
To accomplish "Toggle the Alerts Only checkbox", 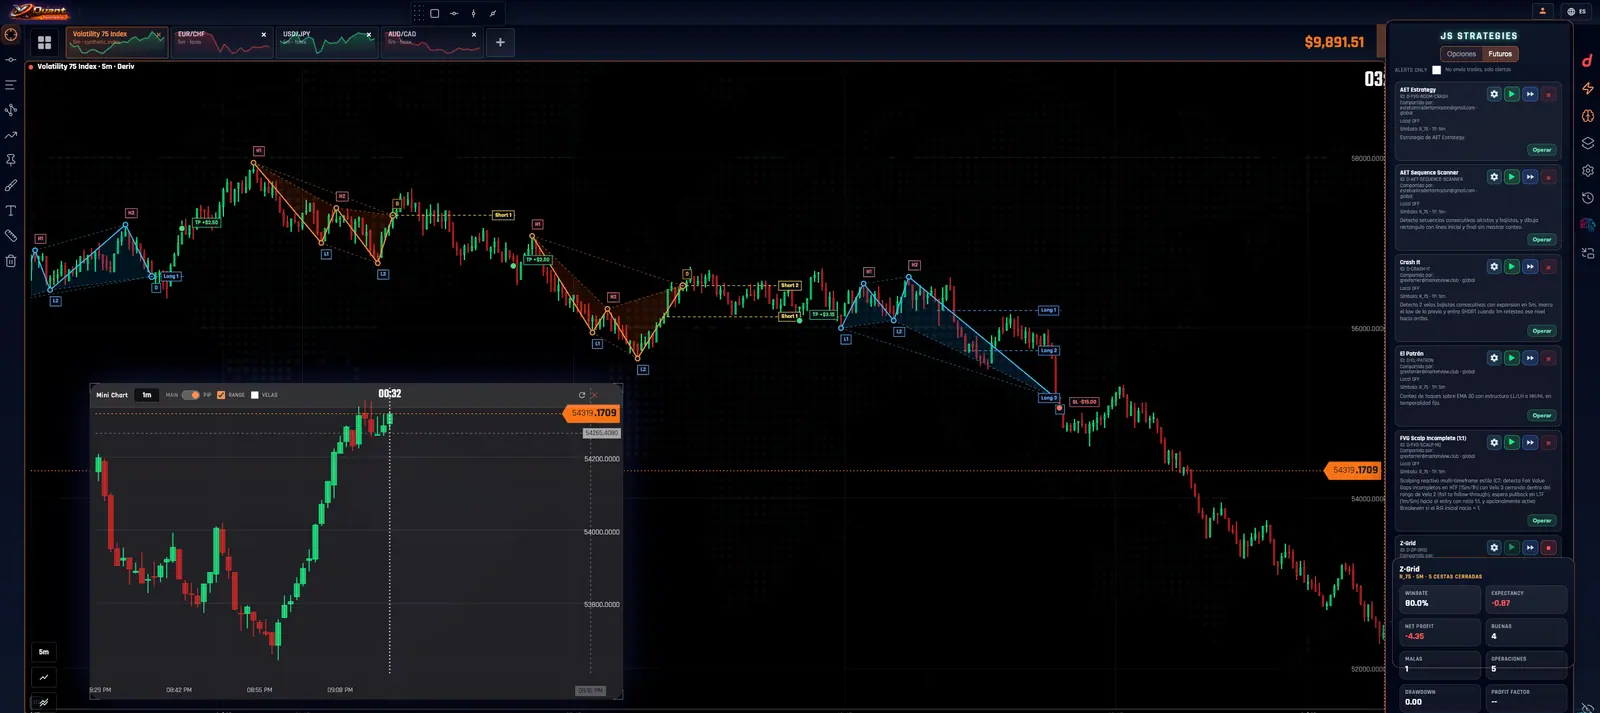I will [x=1437, y=70].
